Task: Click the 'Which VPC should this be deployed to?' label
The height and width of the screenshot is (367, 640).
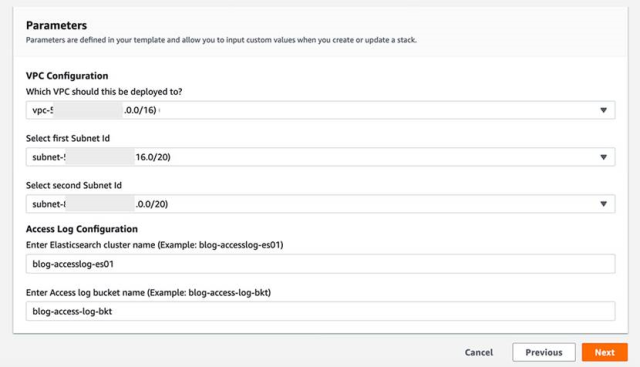Action: 104,92
